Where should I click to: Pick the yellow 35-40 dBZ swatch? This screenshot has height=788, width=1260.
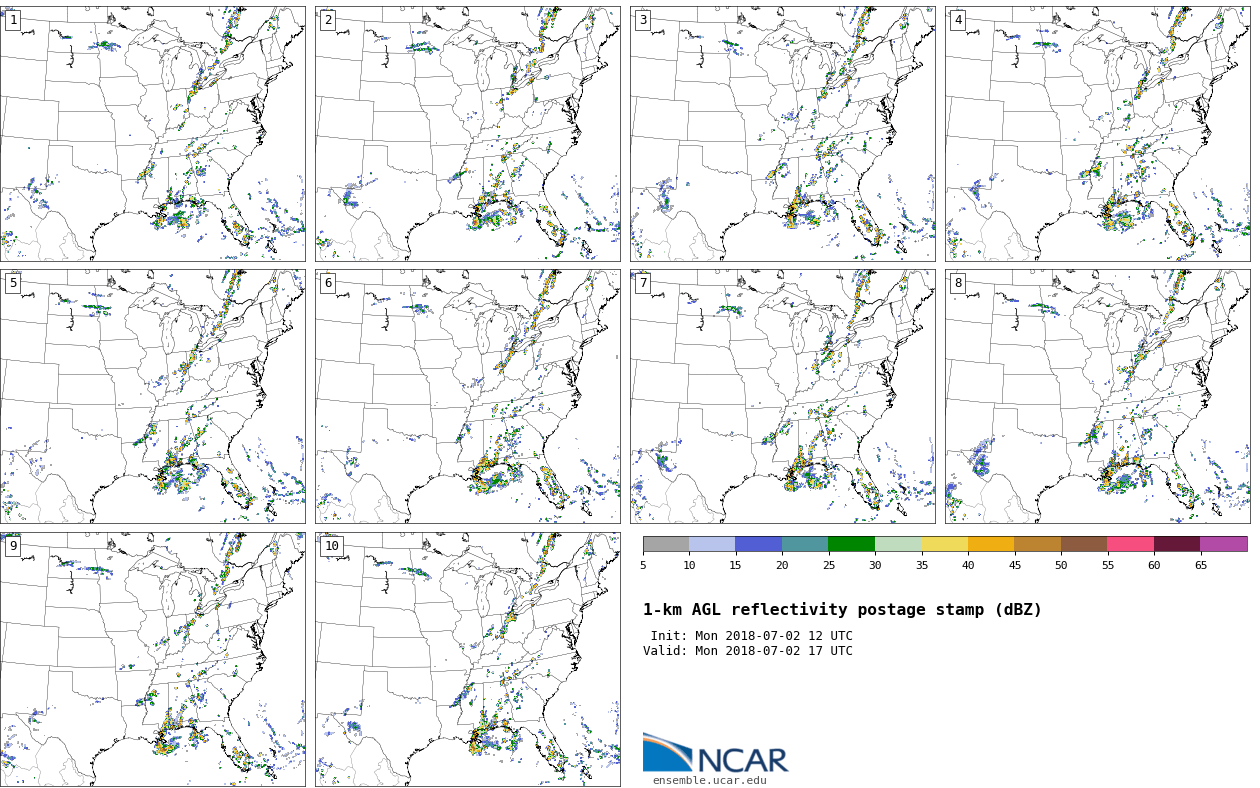[944, 544]
